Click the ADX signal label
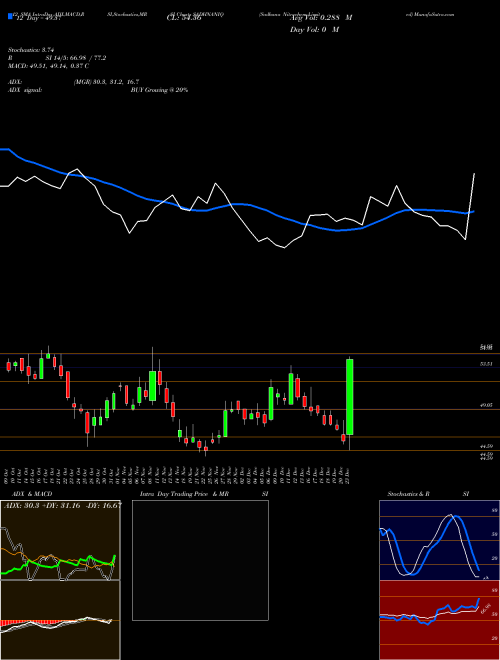Viewport: 500px width, 660px height. 24,90
